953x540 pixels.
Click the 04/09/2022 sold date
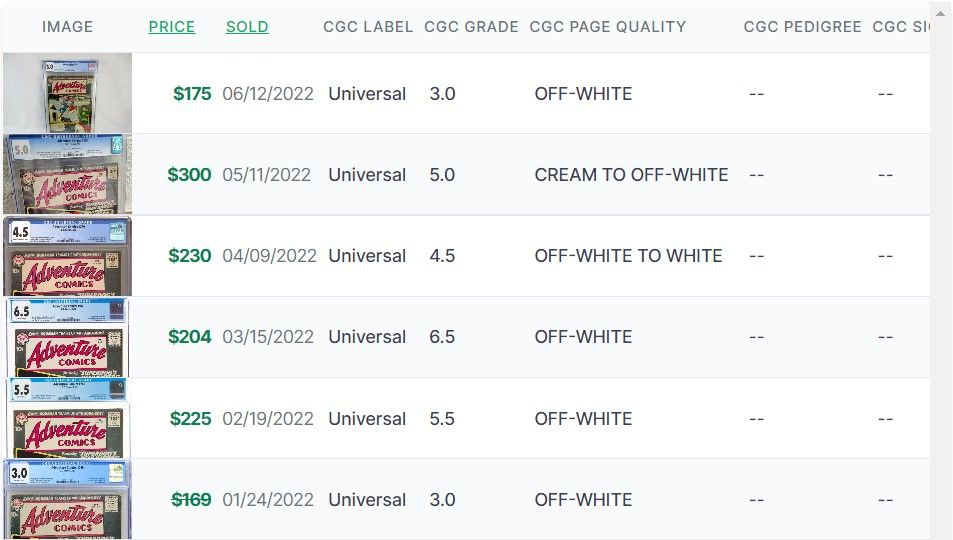pyautogui.click(x=269, y=255)
